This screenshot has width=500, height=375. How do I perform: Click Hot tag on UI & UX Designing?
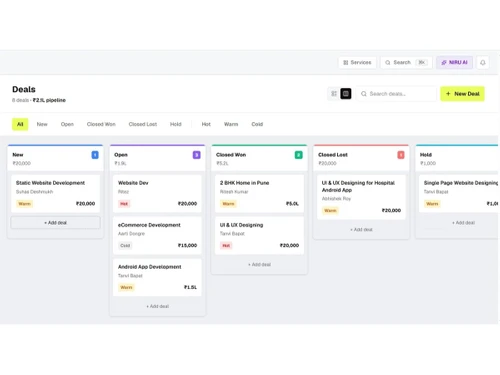pos(226,246)
